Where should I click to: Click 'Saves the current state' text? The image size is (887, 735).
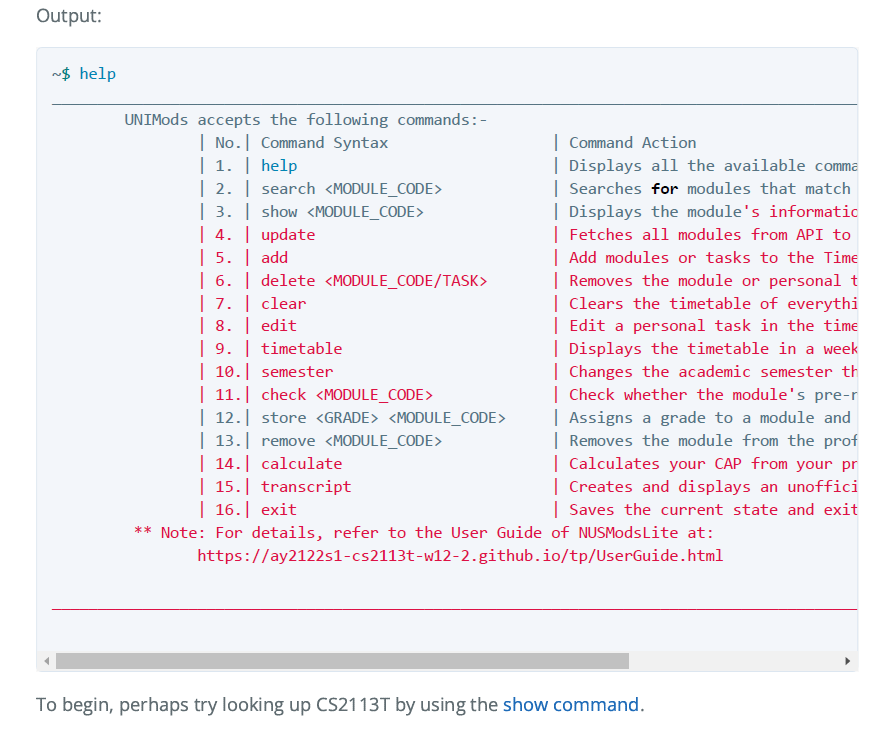(x=673, y=510)
